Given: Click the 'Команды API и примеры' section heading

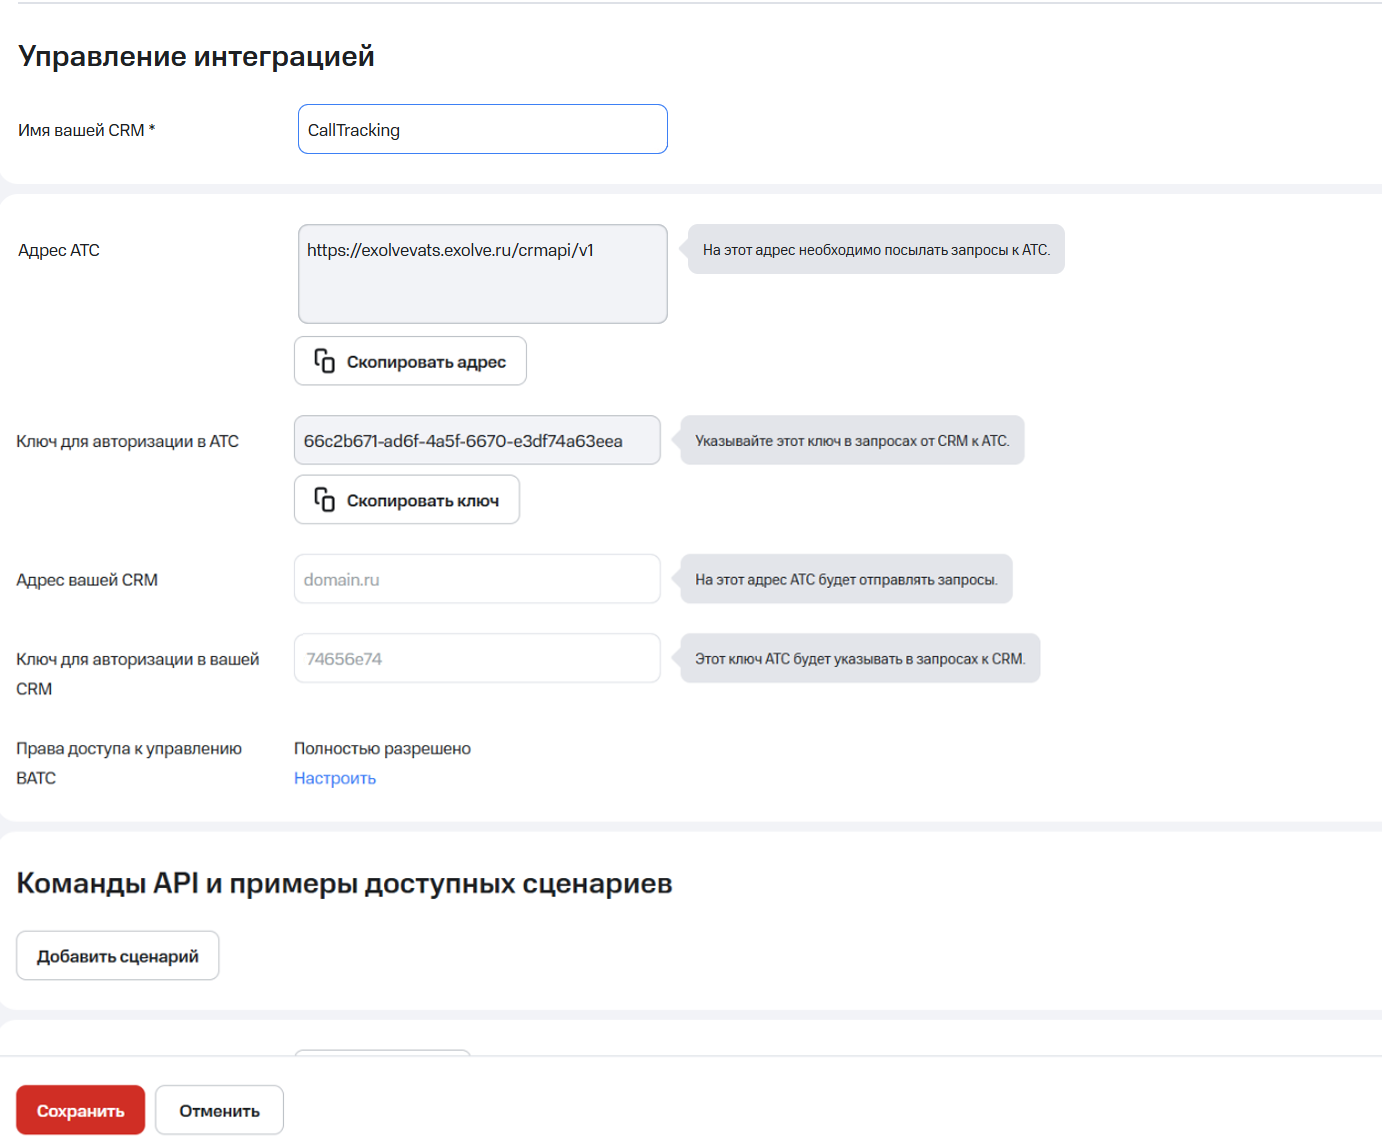Looking at the screenshot, I should (x=344, y=884).
